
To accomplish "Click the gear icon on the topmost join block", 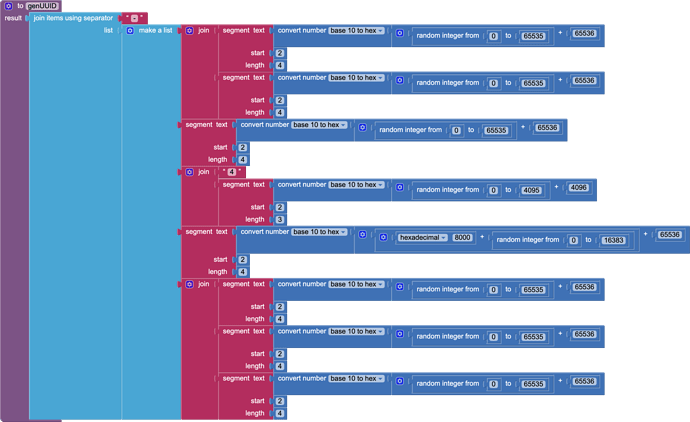I will coord(190,31).
